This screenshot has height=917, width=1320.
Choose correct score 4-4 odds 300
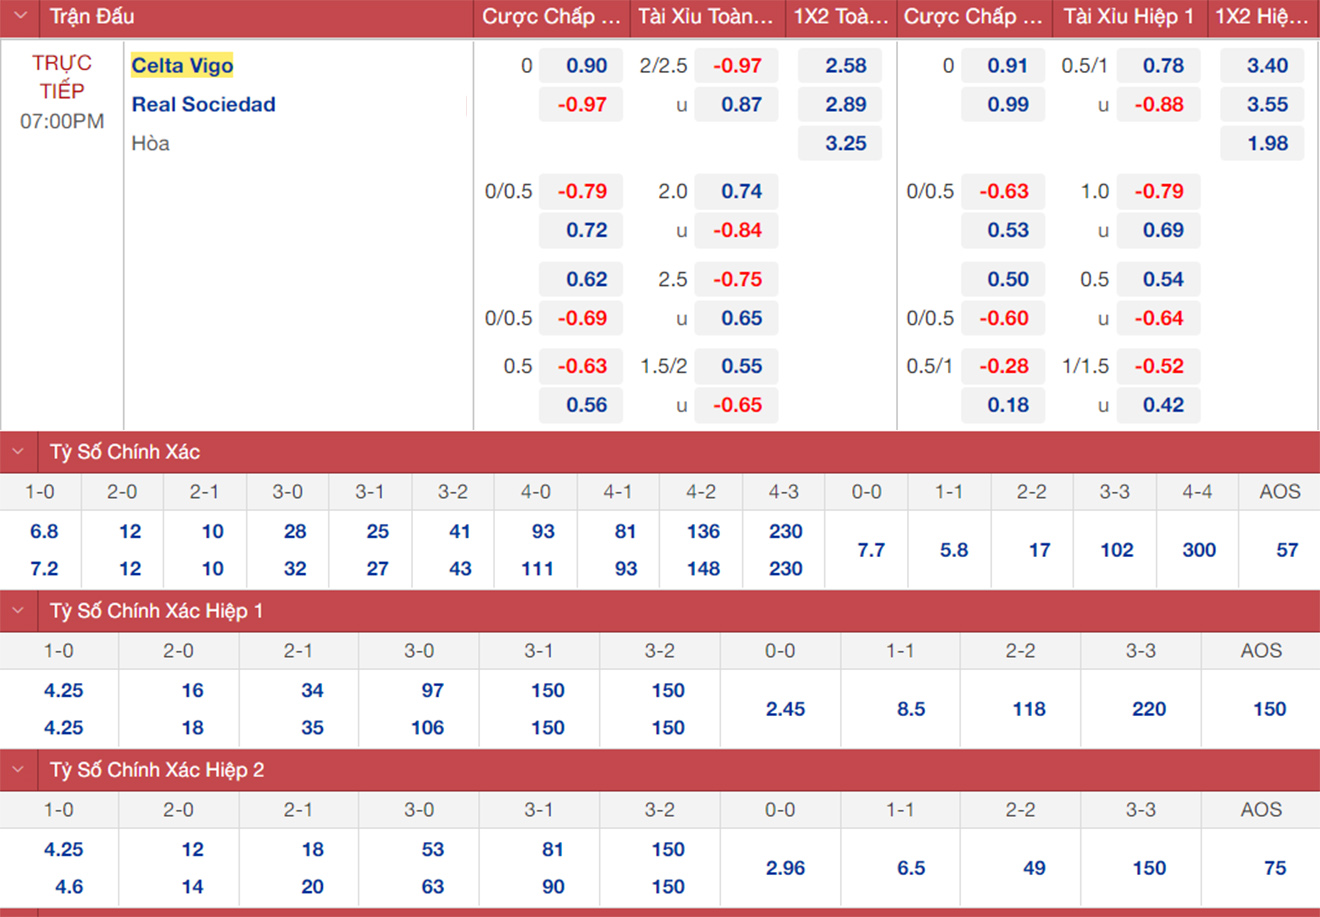point(1198,550)
